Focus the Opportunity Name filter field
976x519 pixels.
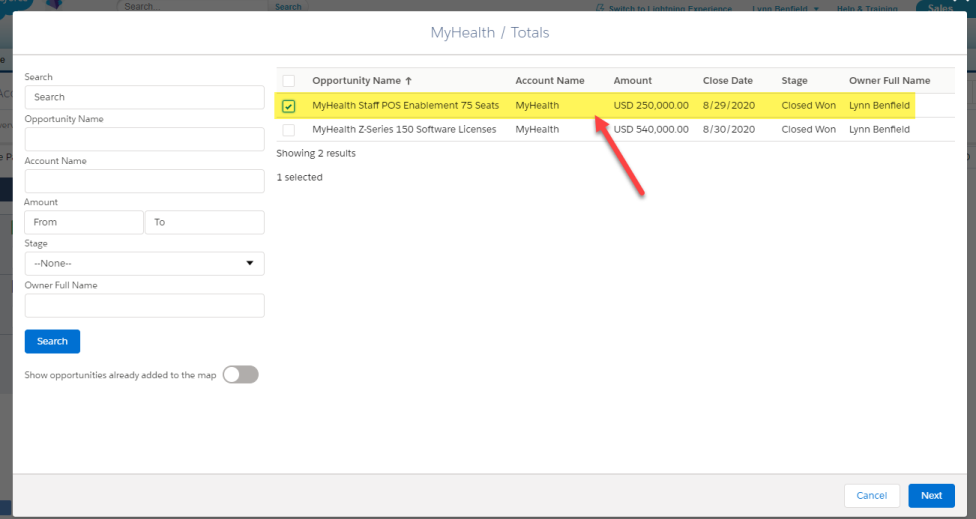(x=144, y=139)
